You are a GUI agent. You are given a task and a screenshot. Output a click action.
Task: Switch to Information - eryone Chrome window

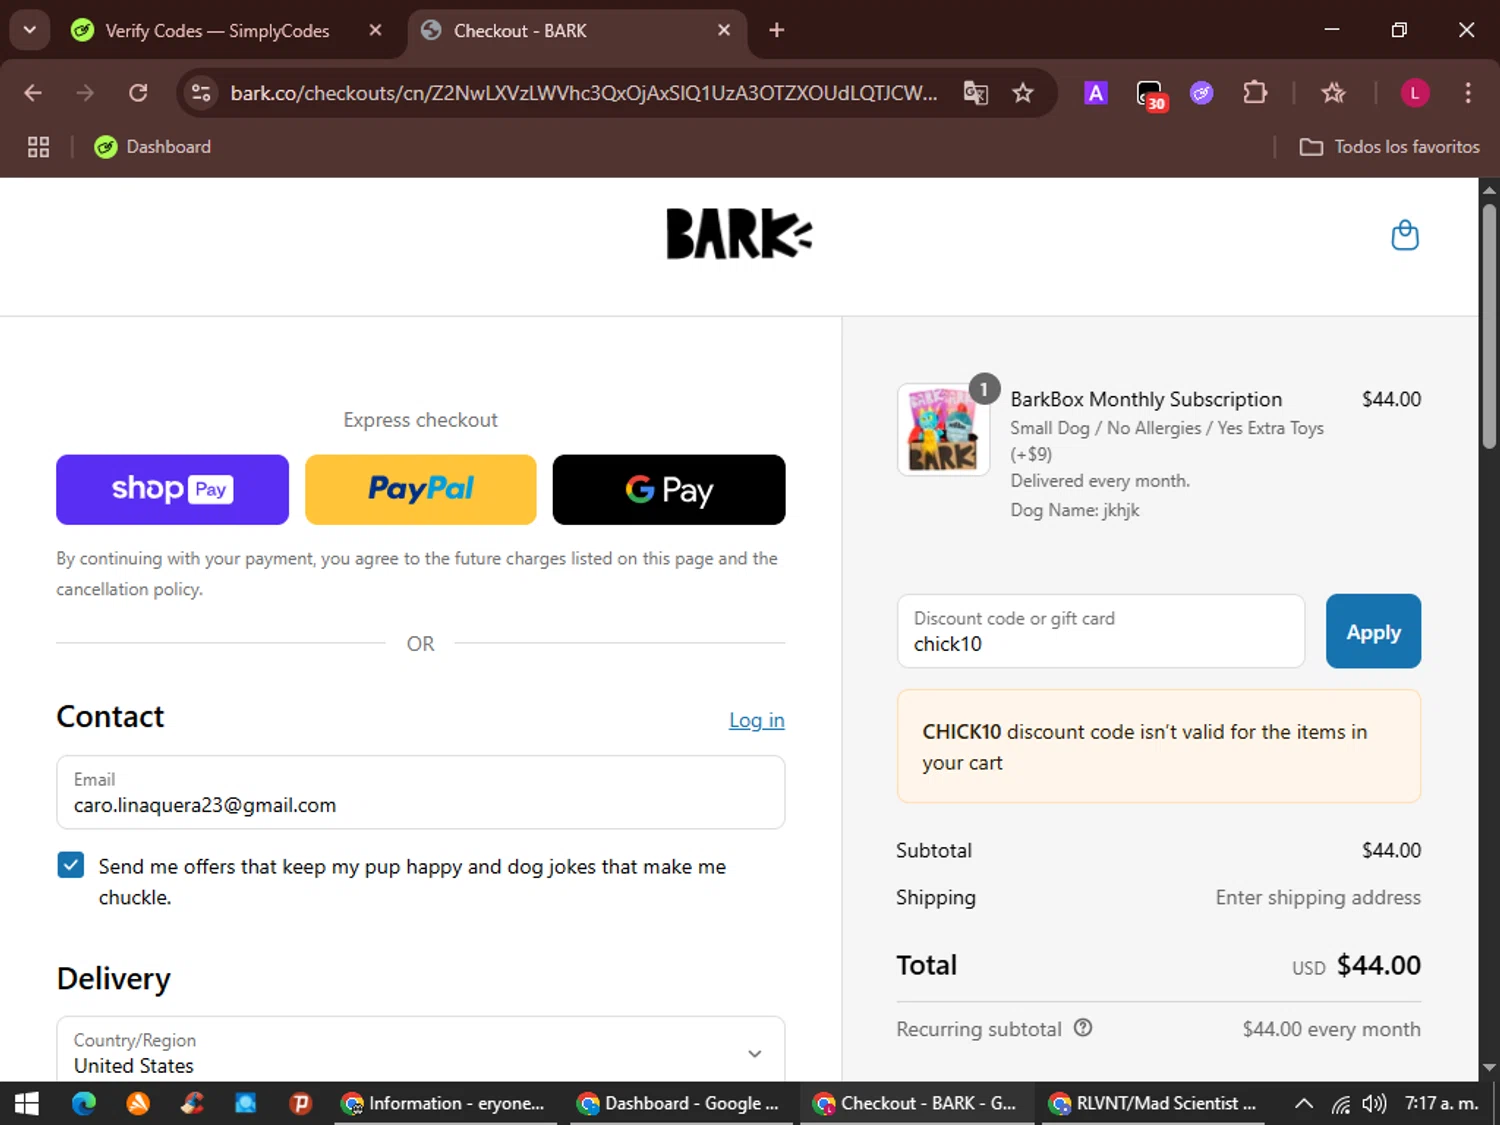click(443, 1103)
